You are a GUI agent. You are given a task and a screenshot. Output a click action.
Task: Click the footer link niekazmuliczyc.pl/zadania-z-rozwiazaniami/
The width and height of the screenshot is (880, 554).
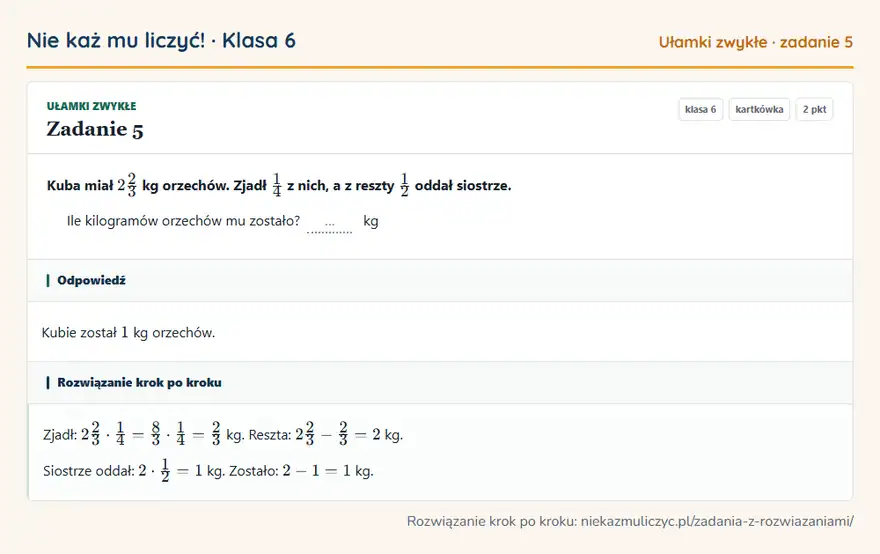pos(717,521)
